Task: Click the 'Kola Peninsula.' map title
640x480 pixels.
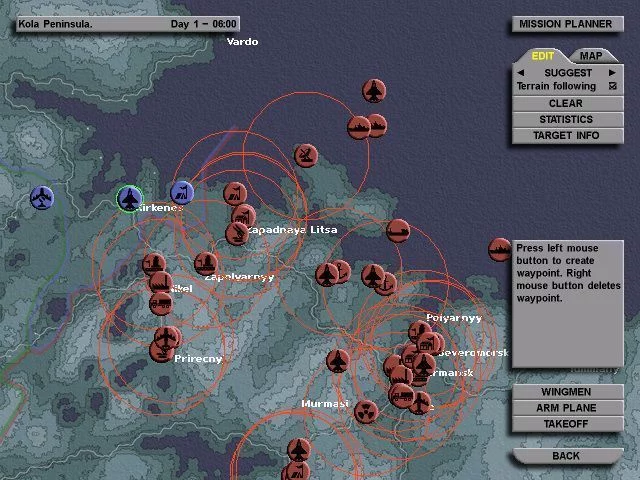Action: (56, 24)
